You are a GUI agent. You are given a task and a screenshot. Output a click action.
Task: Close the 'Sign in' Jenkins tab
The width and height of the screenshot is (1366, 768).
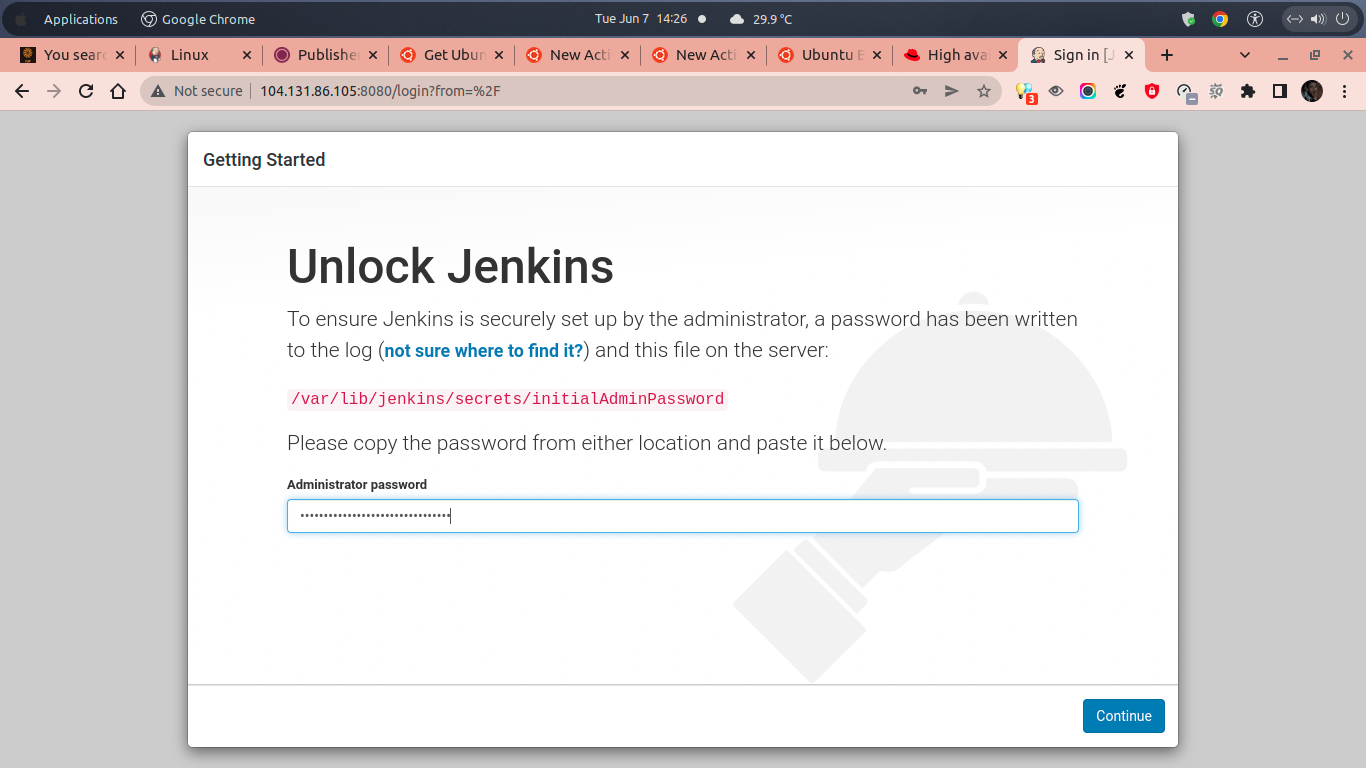[x=1129, y=55]
